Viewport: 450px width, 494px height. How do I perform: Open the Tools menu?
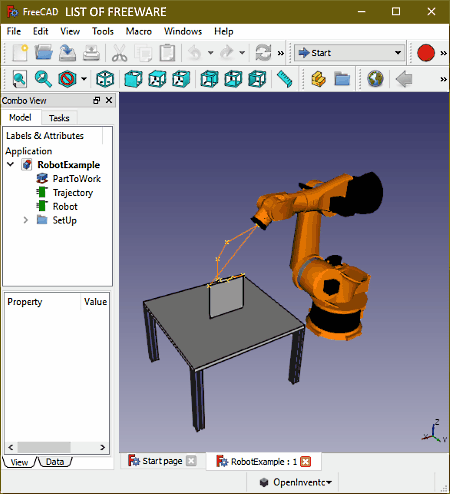click(x=103, y=31)
